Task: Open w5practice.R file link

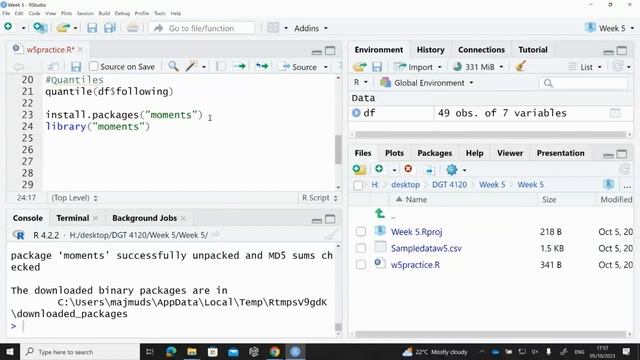Action: 415,264
